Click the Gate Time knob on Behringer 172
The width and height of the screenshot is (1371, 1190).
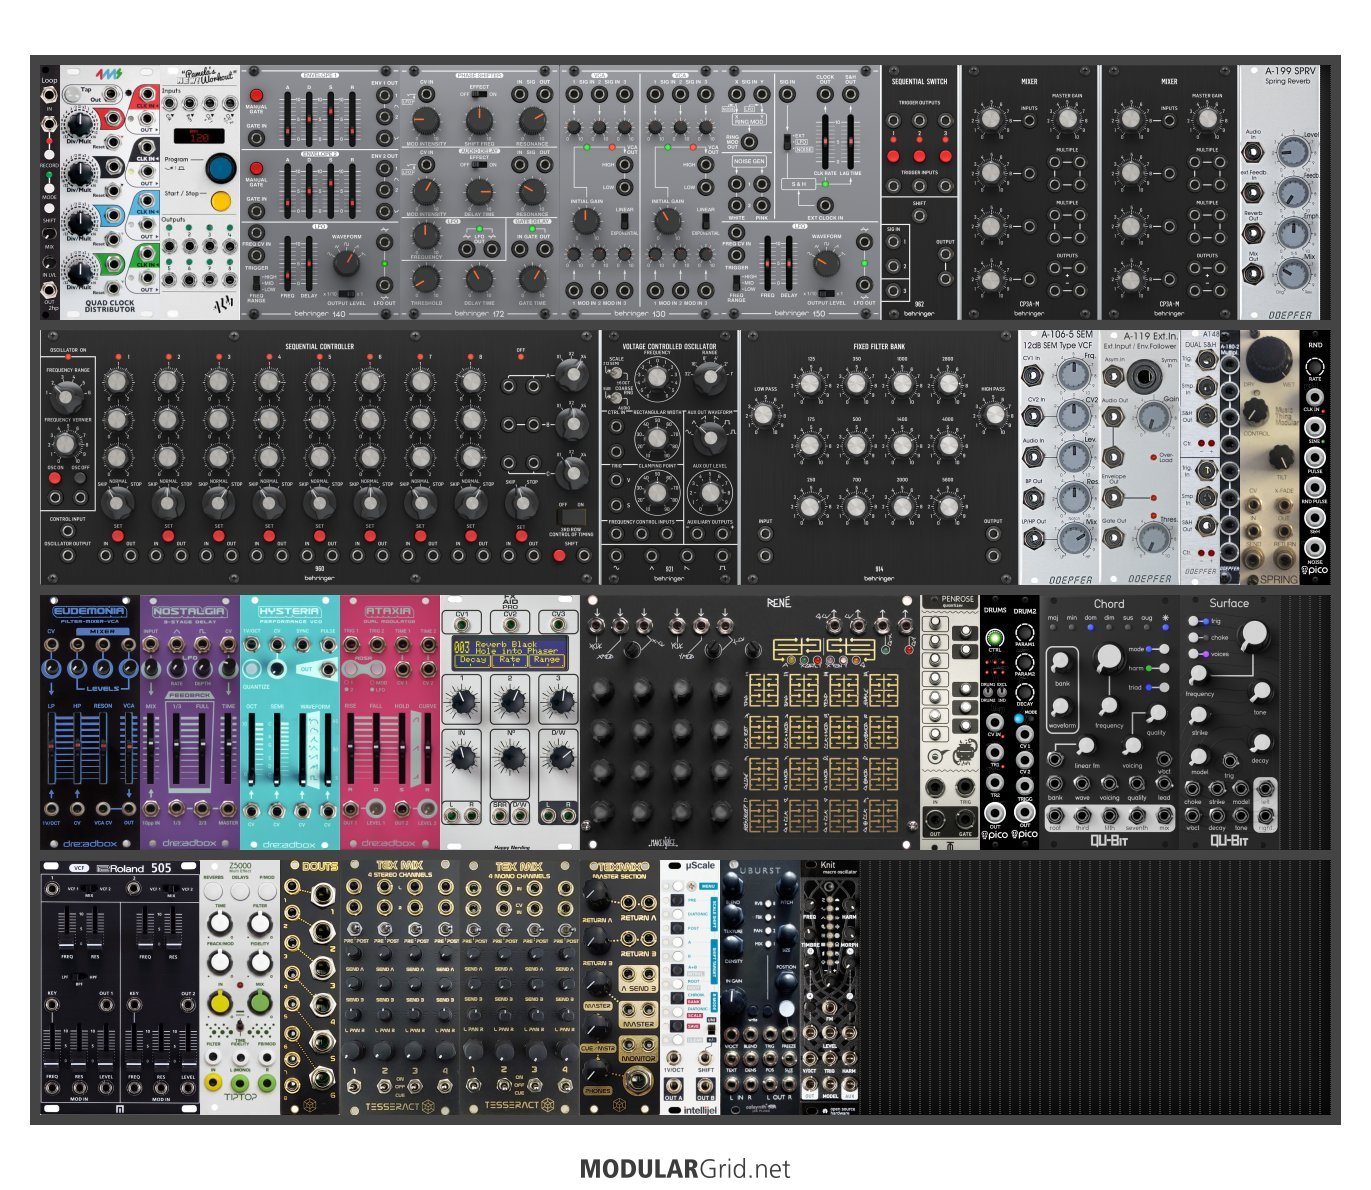(532, 279)
